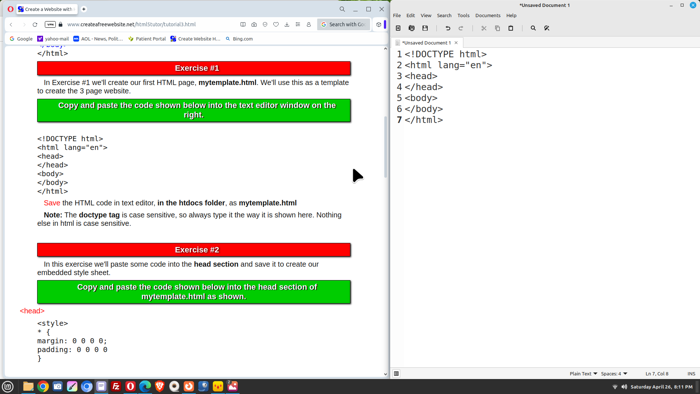Open Opera easy setup icon
This screenshot has height=394, width=700.
coord(298,25)
